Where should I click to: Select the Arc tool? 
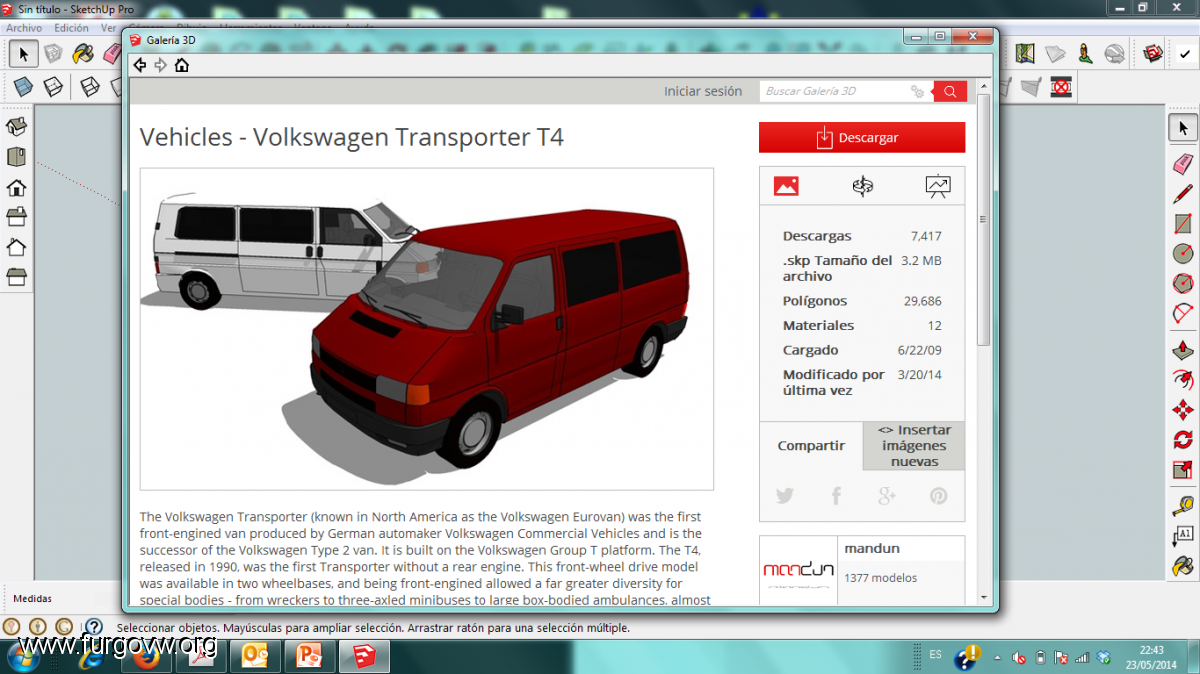[1183, 313]
